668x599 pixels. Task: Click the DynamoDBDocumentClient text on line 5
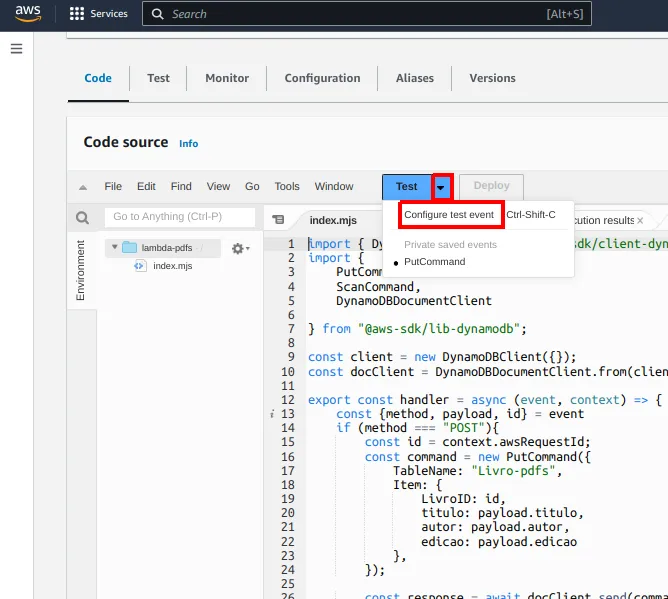414,301
